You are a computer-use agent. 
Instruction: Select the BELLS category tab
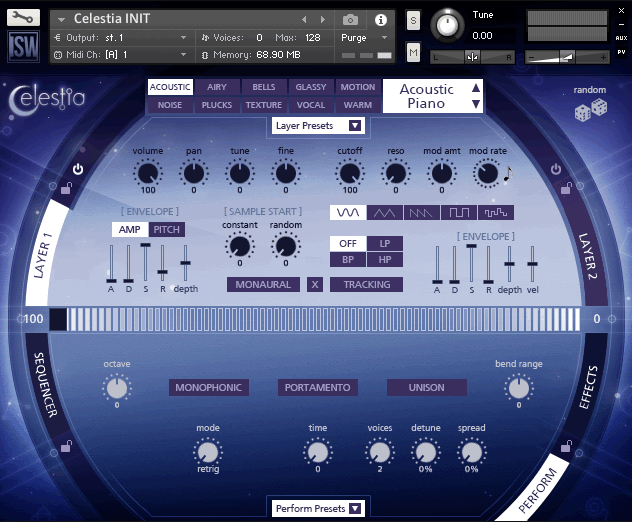tap(264, 87)
